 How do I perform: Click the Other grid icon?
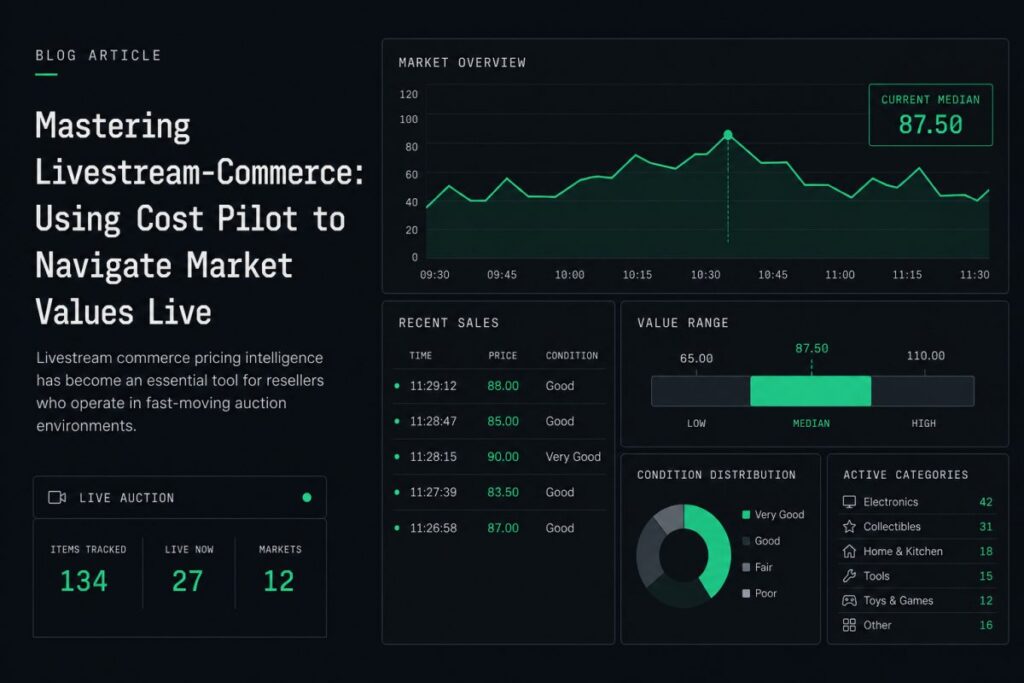pyautogui.click(x=849, y=625)
